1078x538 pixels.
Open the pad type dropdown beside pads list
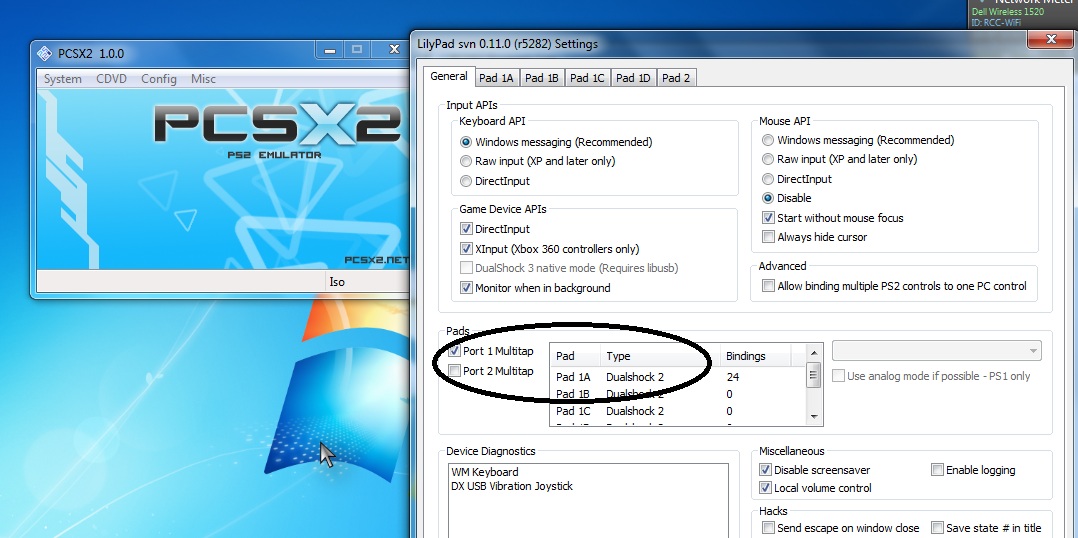tap(936, 351)
